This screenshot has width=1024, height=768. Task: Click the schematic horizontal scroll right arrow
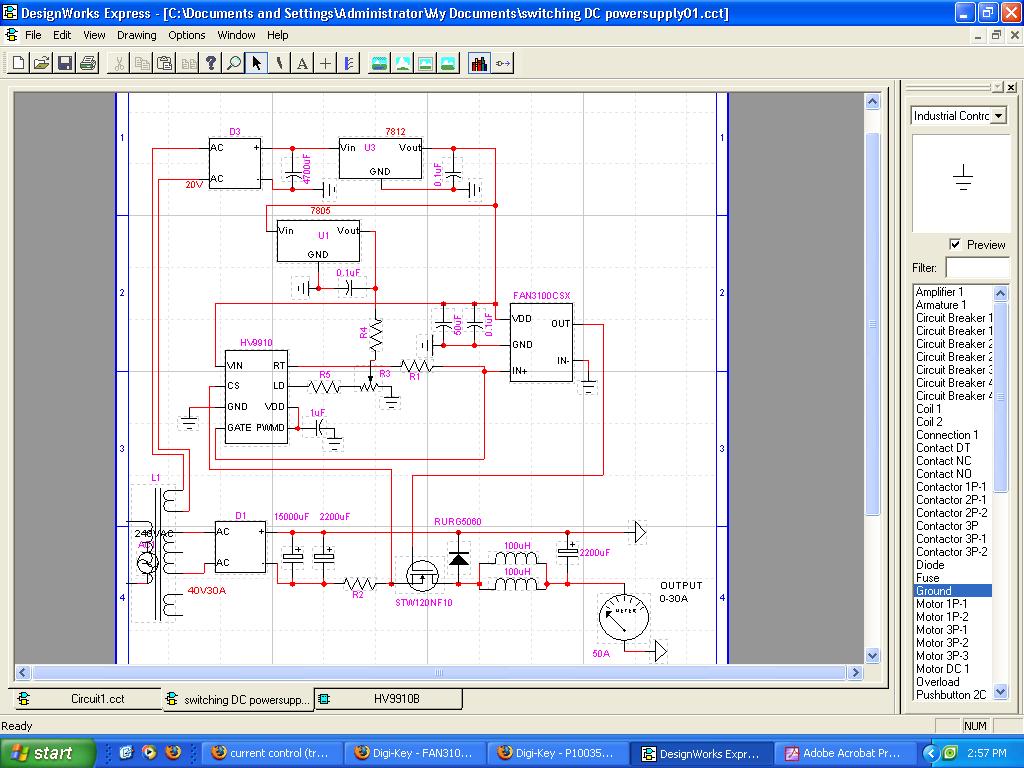(855, 672)
